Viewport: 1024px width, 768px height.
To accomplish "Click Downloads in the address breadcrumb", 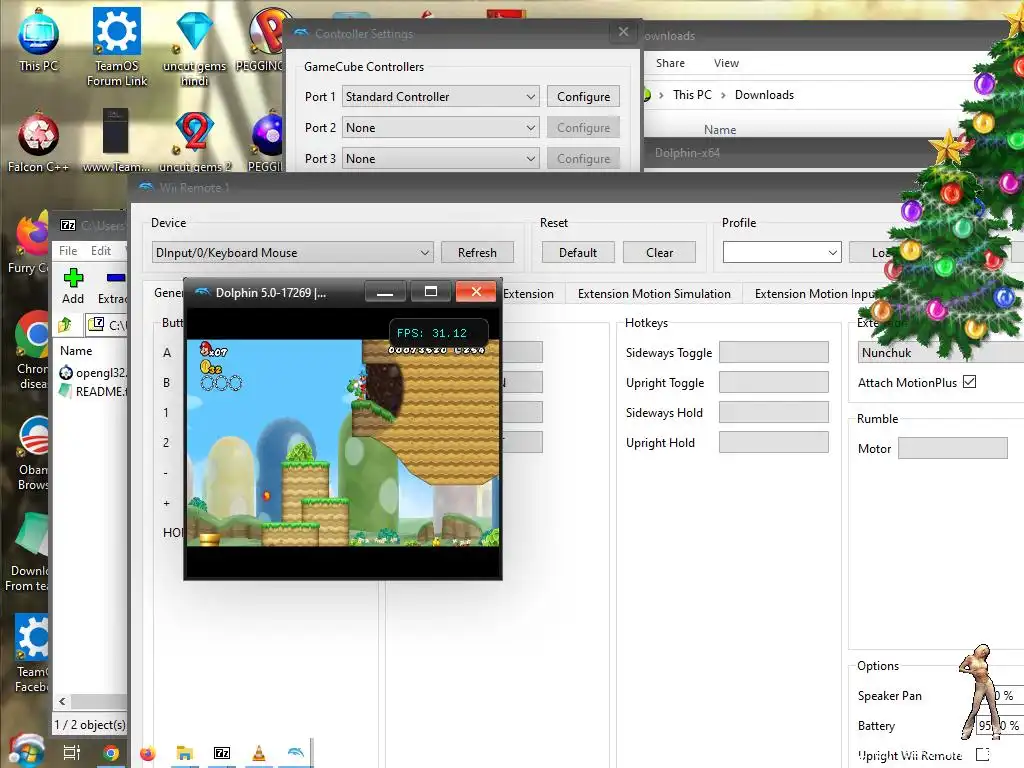I will click(x=764, y=95).
